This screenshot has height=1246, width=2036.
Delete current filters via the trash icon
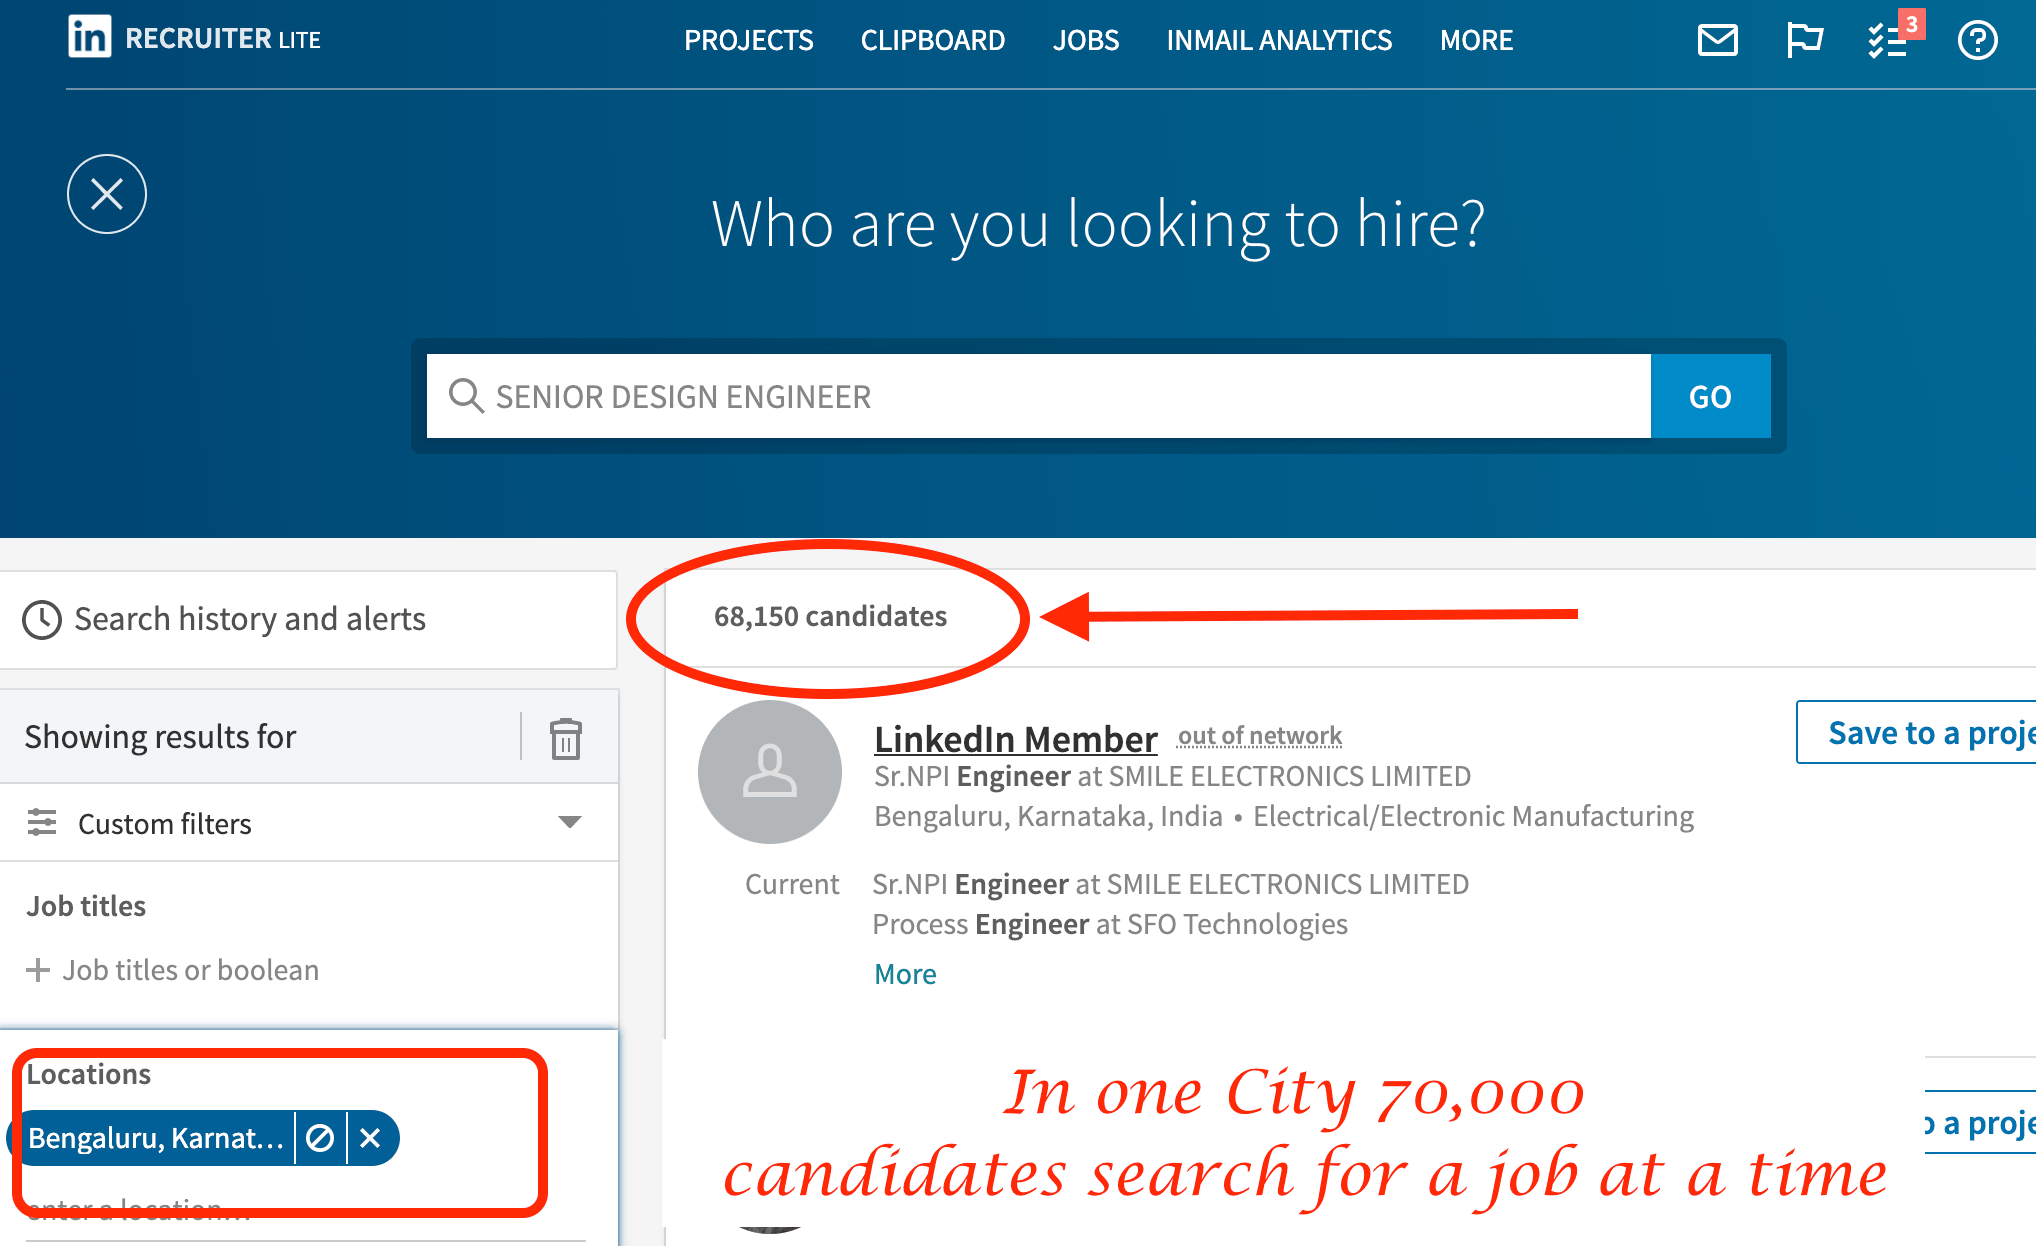coord(566,738)
